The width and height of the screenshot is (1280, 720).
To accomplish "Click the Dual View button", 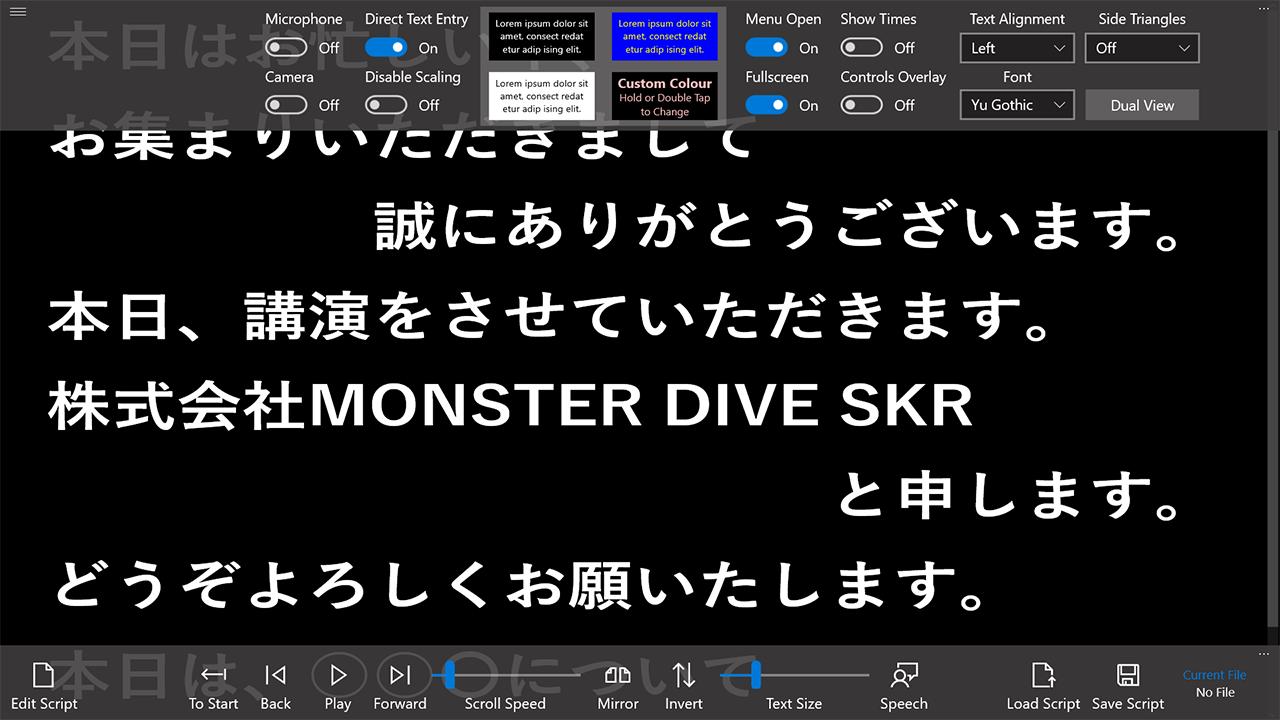I will (1142, 105).
